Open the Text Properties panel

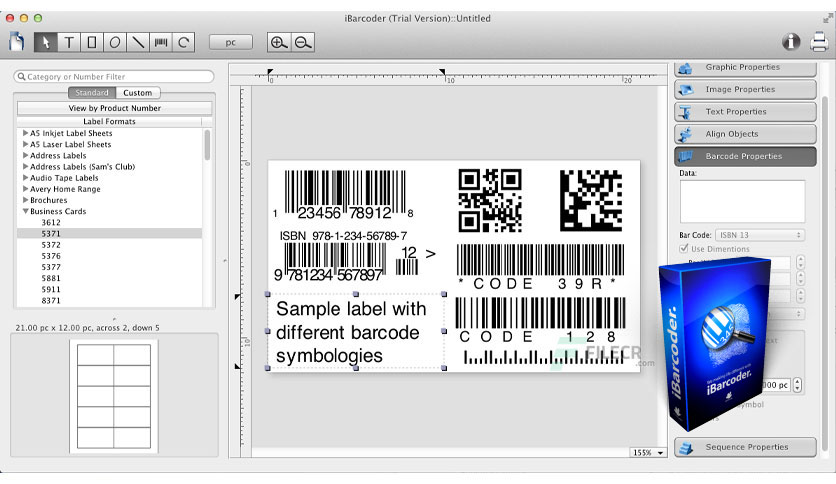pyautogui.click(x=745, y=112)
